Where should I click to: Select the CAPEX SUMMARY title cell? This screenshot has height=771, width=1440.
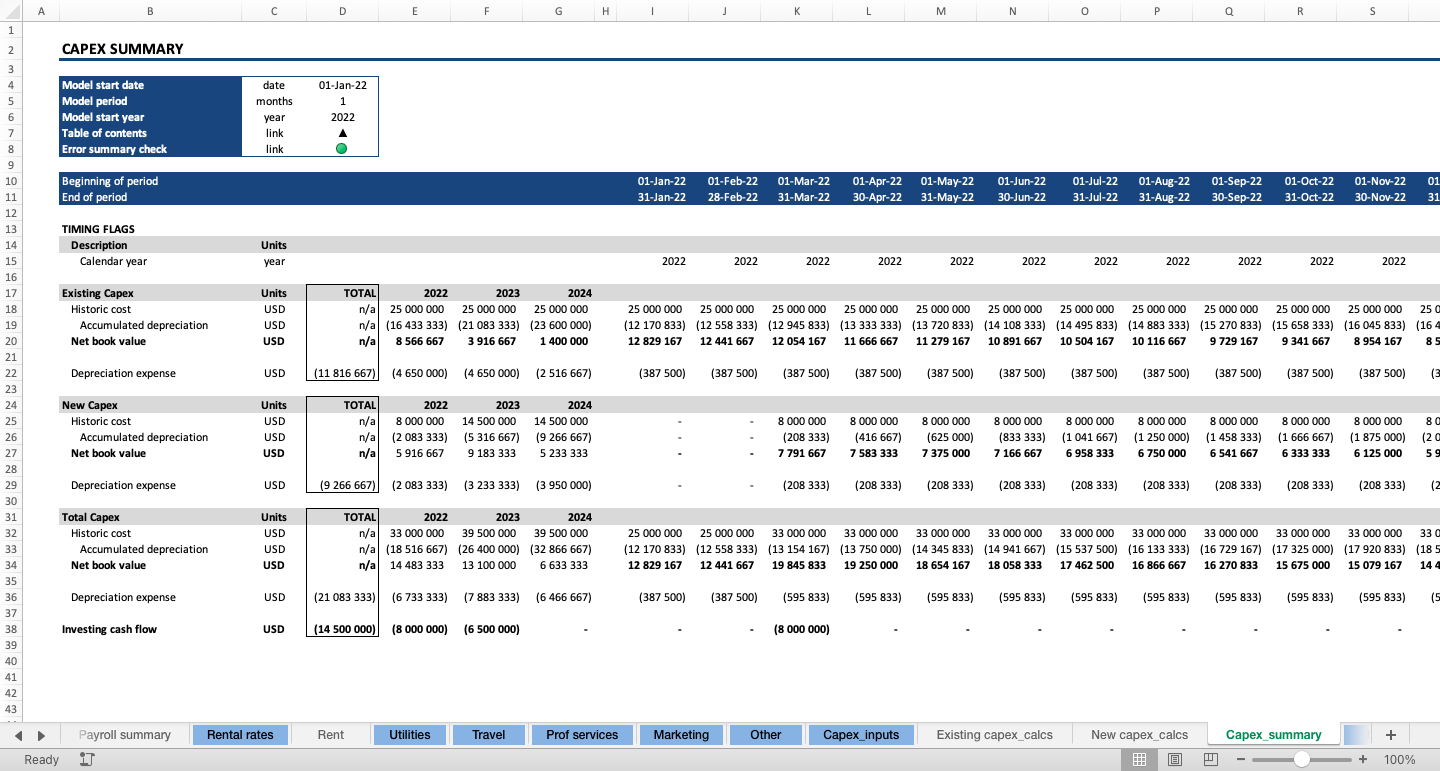(x=122, y=49)
